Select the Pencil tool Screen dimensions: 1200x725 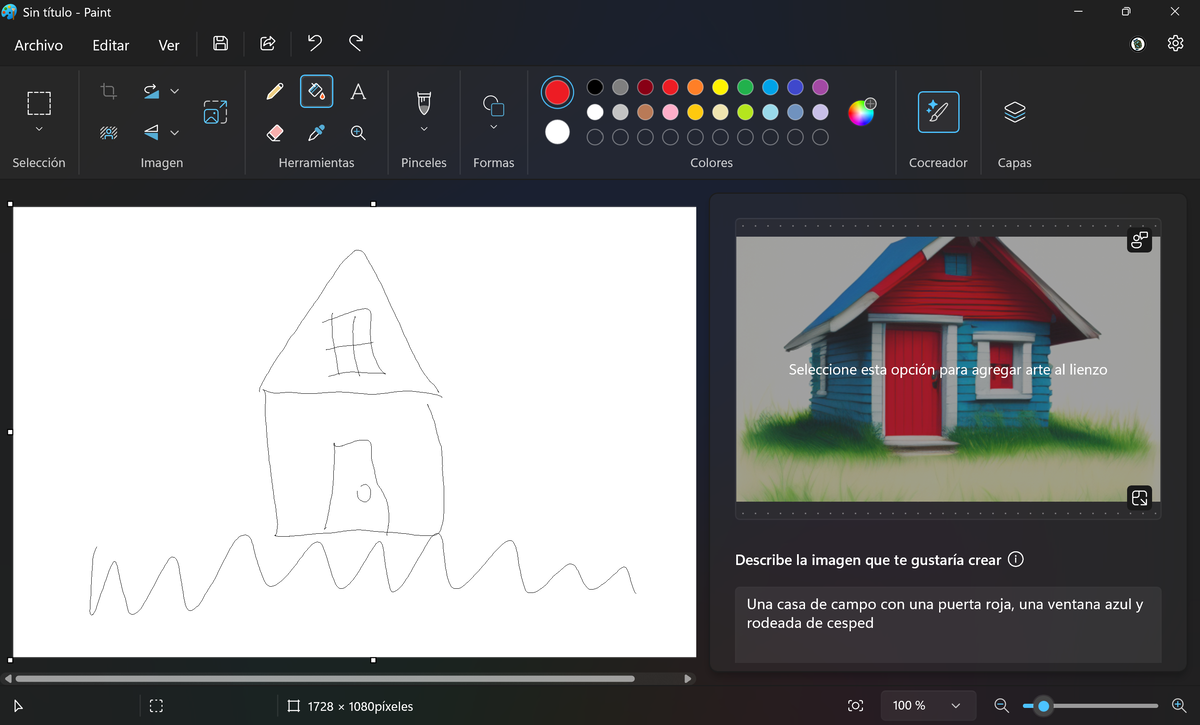(x=275, y=92)
